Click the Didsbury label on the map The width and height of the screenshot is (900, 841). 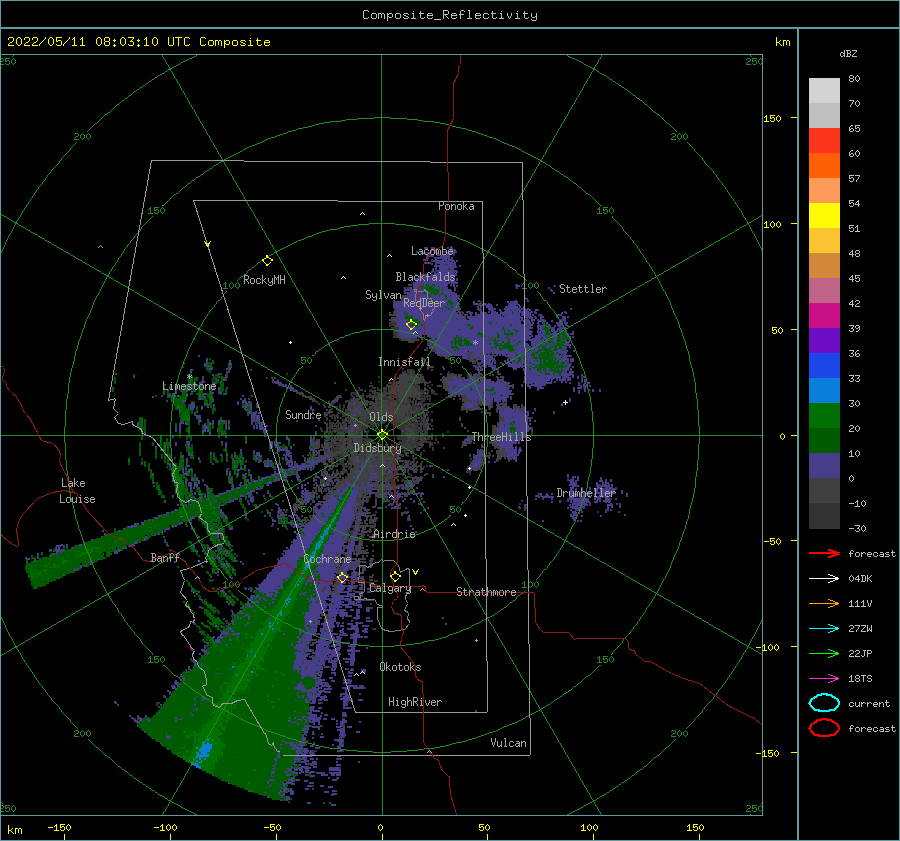(x=377, y=448)
